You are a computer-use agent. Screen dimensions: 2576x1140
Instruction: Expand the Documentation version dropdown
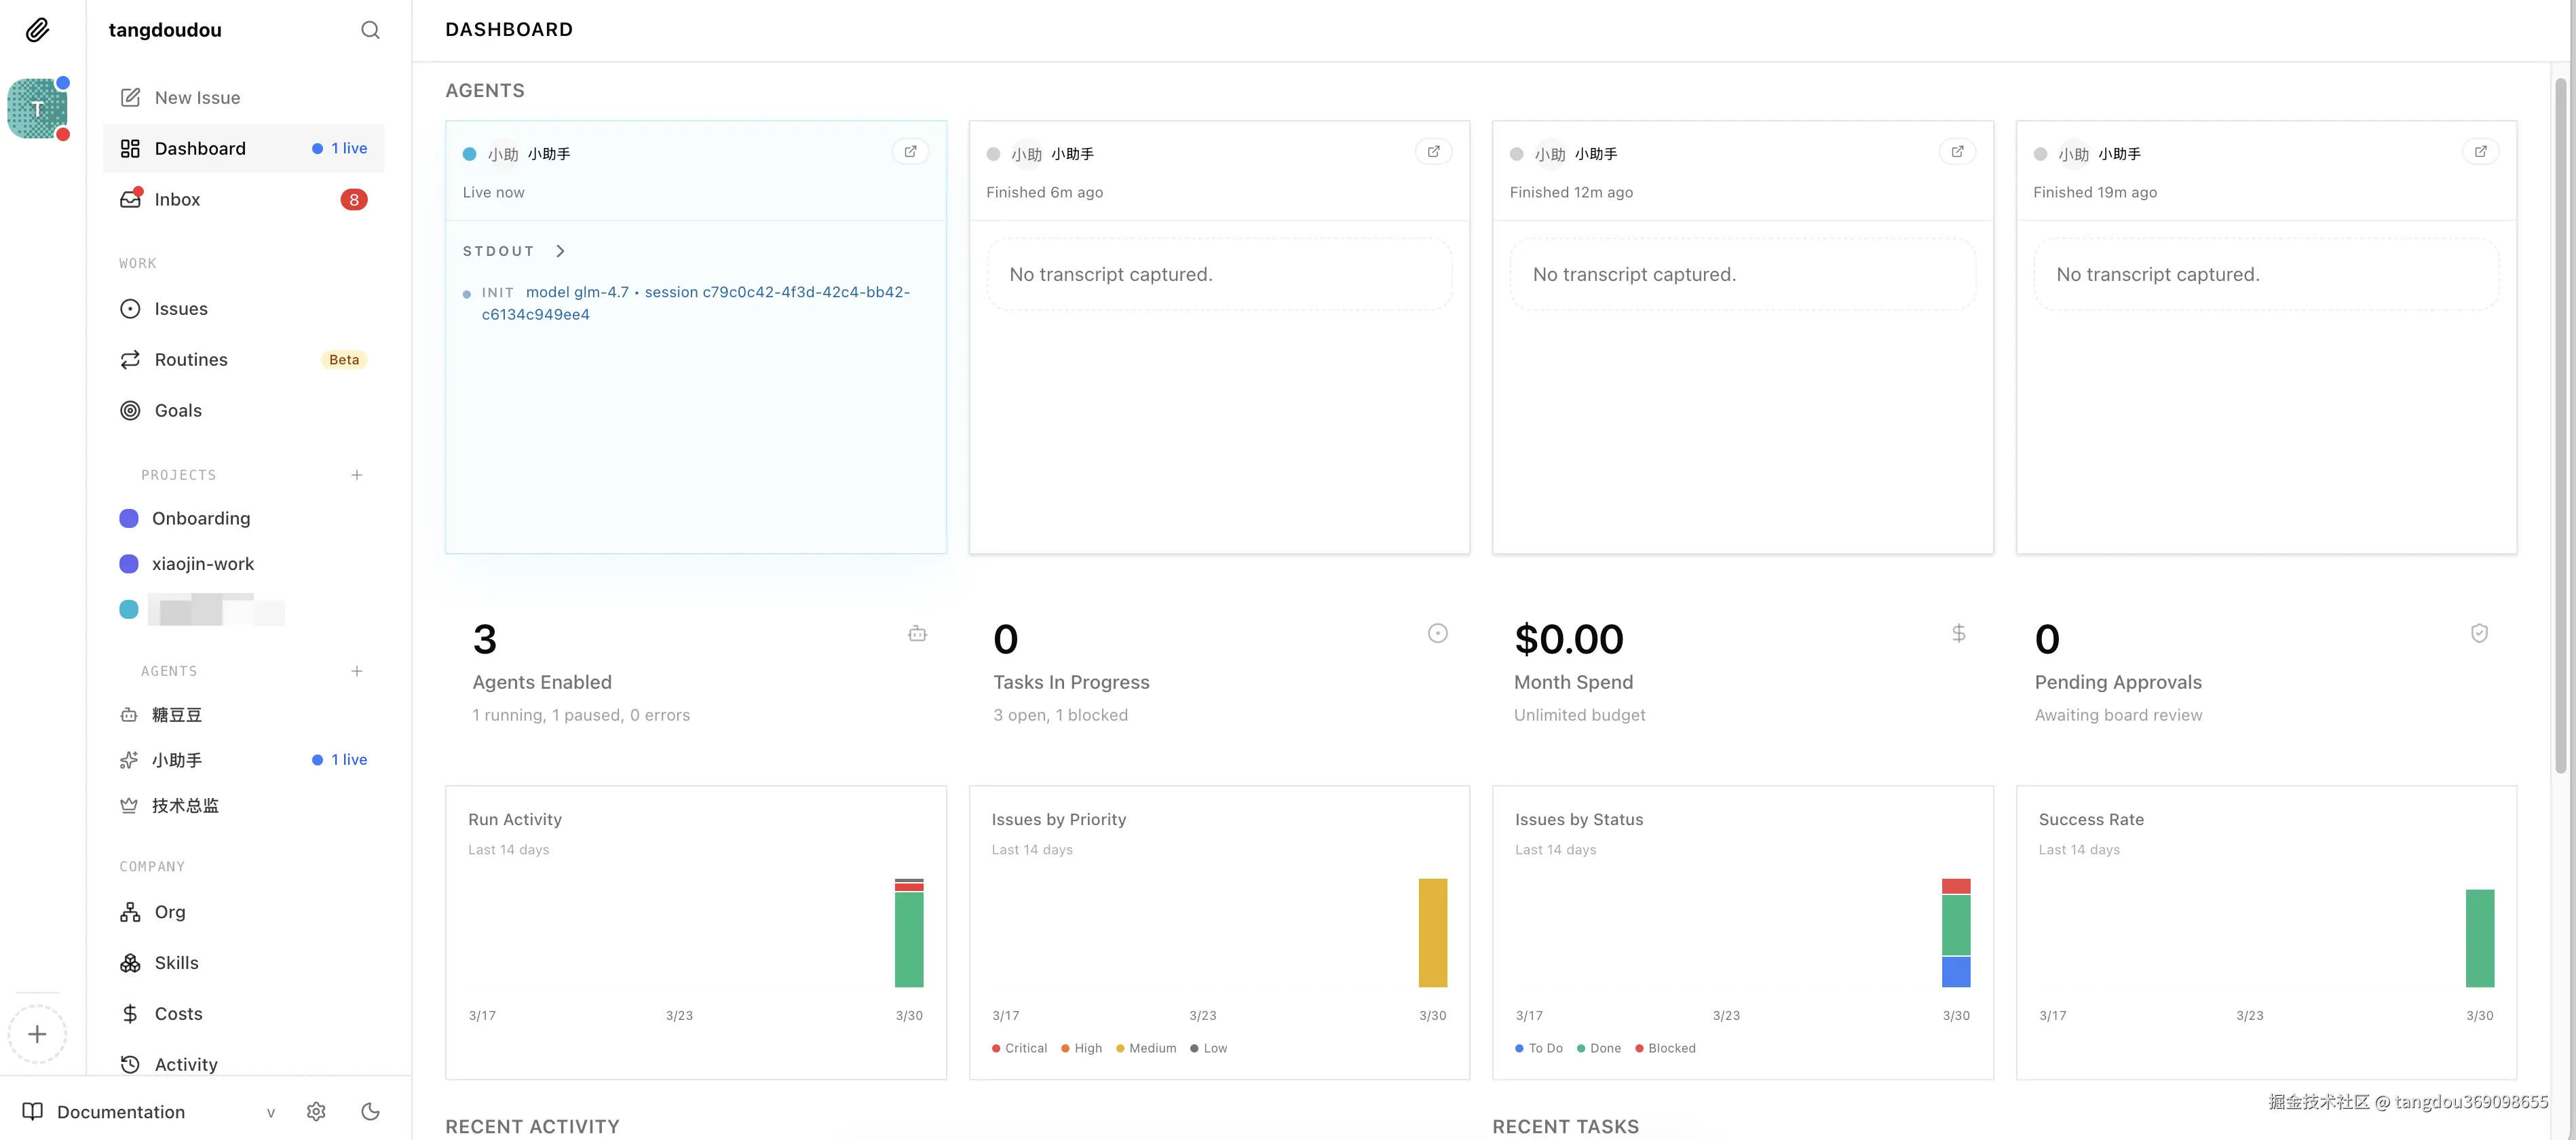pos(270,1112)
